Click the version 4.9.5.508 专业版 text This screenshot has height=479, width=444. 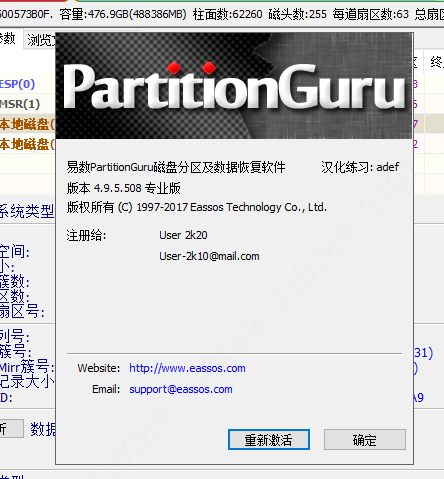coord(124,188)
